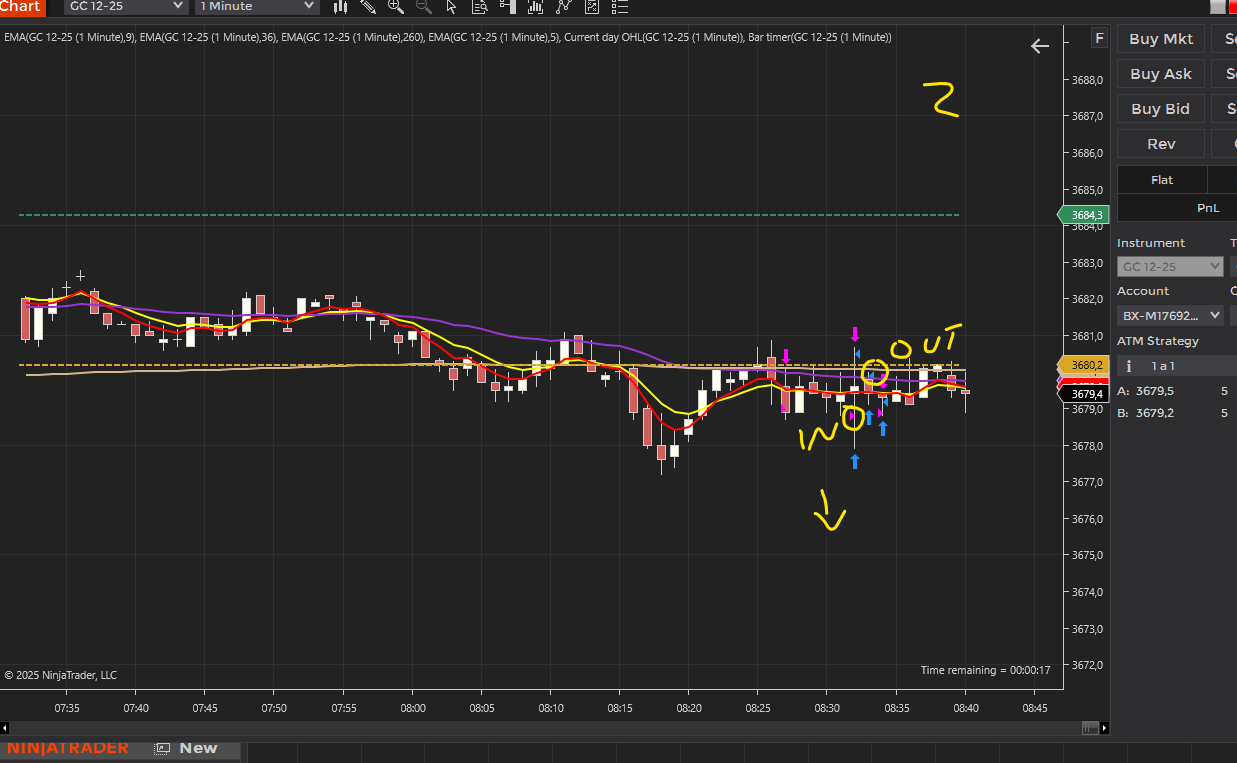Screen dimensions: 1237x763
Task: Click the 3672,0 price axis label
Action: 1087,665
